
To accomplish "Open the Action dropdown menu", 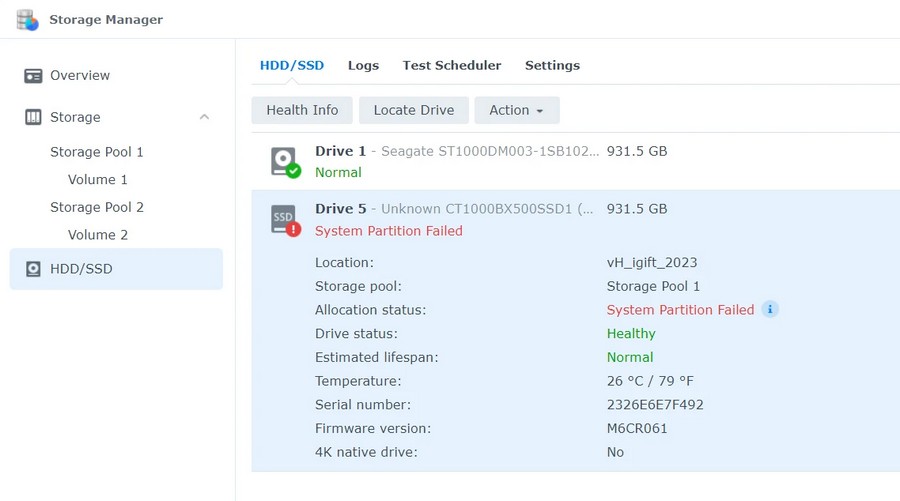I will 516,110.
